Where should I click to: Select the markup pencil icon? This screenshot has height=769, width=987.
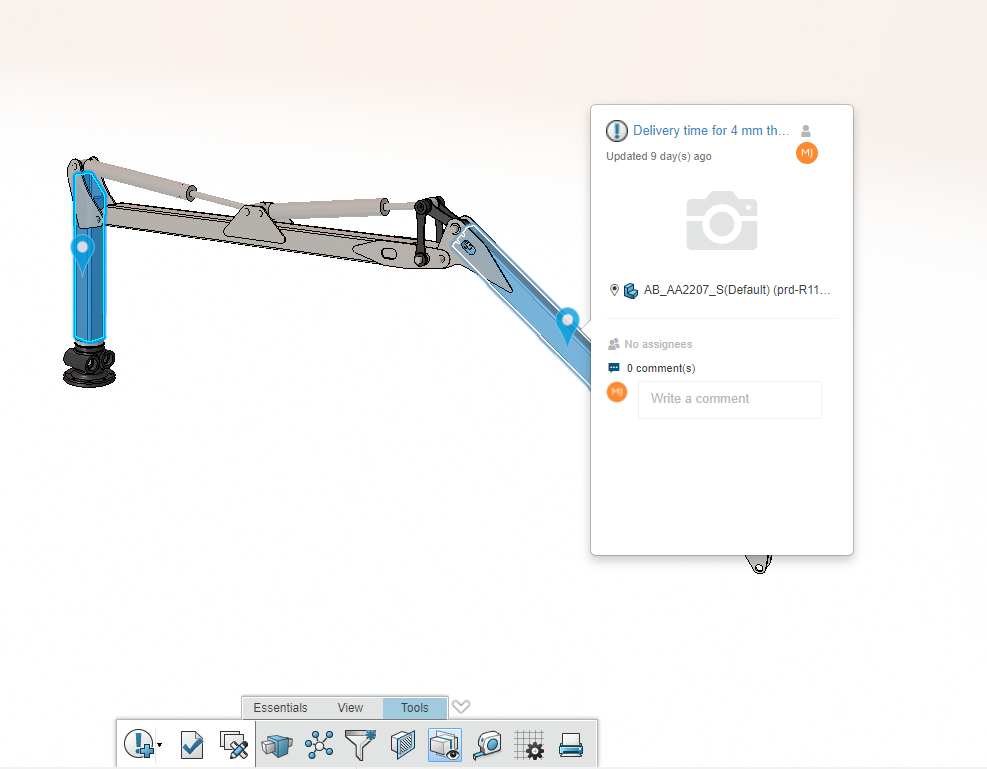[234, 744]
